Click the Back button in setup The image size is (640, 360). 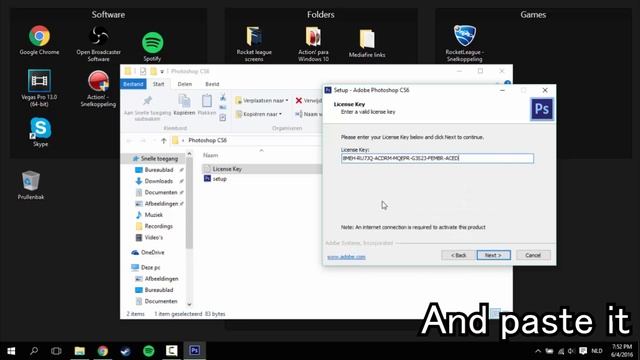click(x=458, y=255)
